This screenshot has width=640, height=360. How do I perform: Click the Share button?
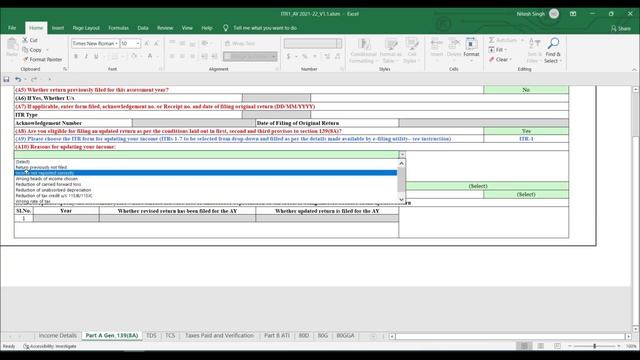tap(621, 28)
